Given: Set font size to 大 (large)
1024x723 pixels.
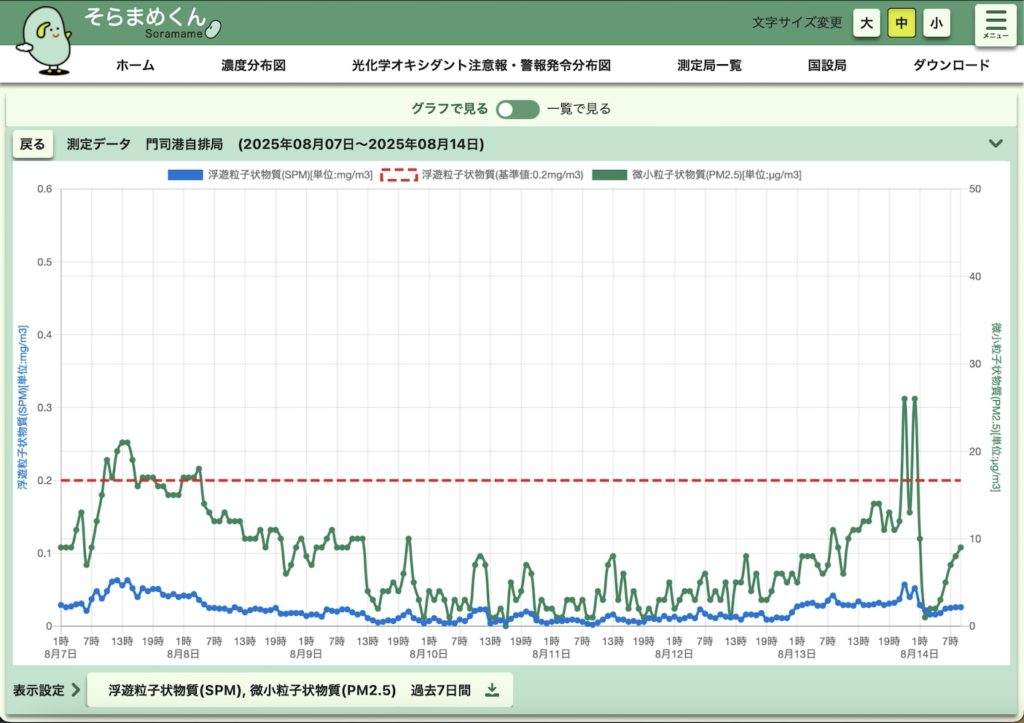Looking at the screenshot, I should (x=866, y=22).
